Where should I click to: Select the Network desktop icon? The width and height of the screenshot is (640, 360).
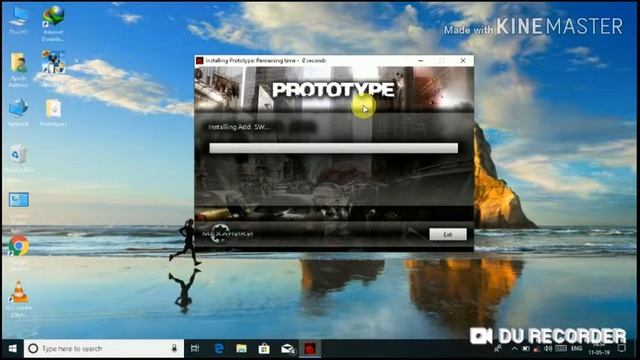pos(18,112)
